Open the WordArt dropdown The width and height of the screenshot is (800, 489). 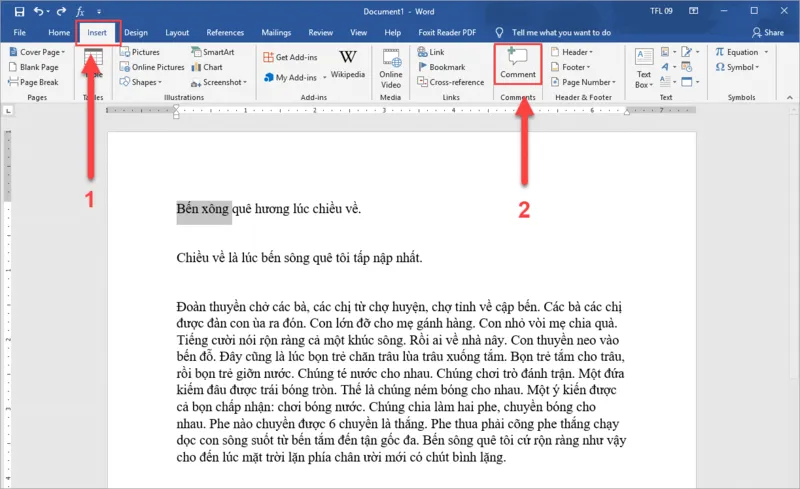(668, 67)
